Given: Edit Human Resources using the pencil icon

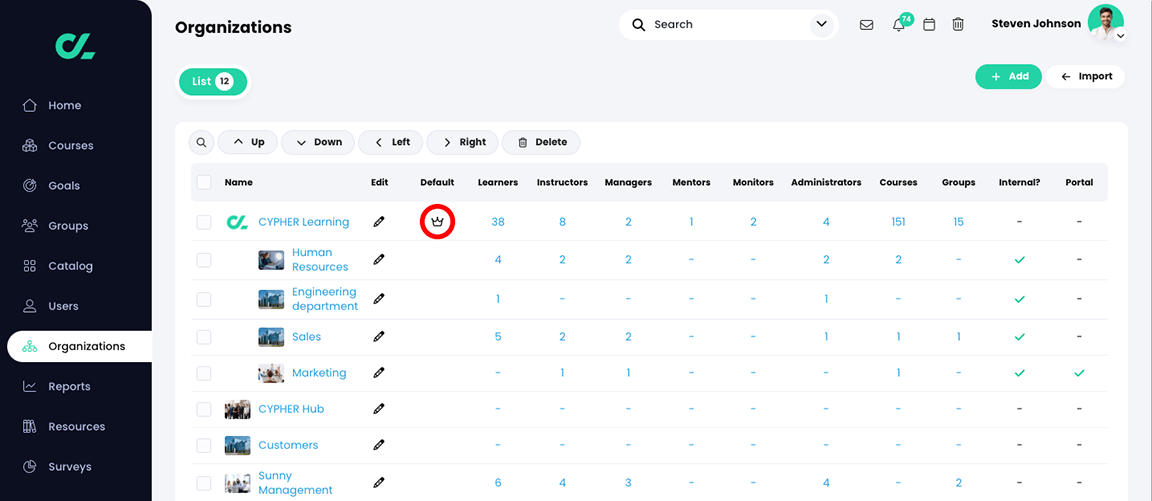Looking at the screenshot, I should coord(378,259).
